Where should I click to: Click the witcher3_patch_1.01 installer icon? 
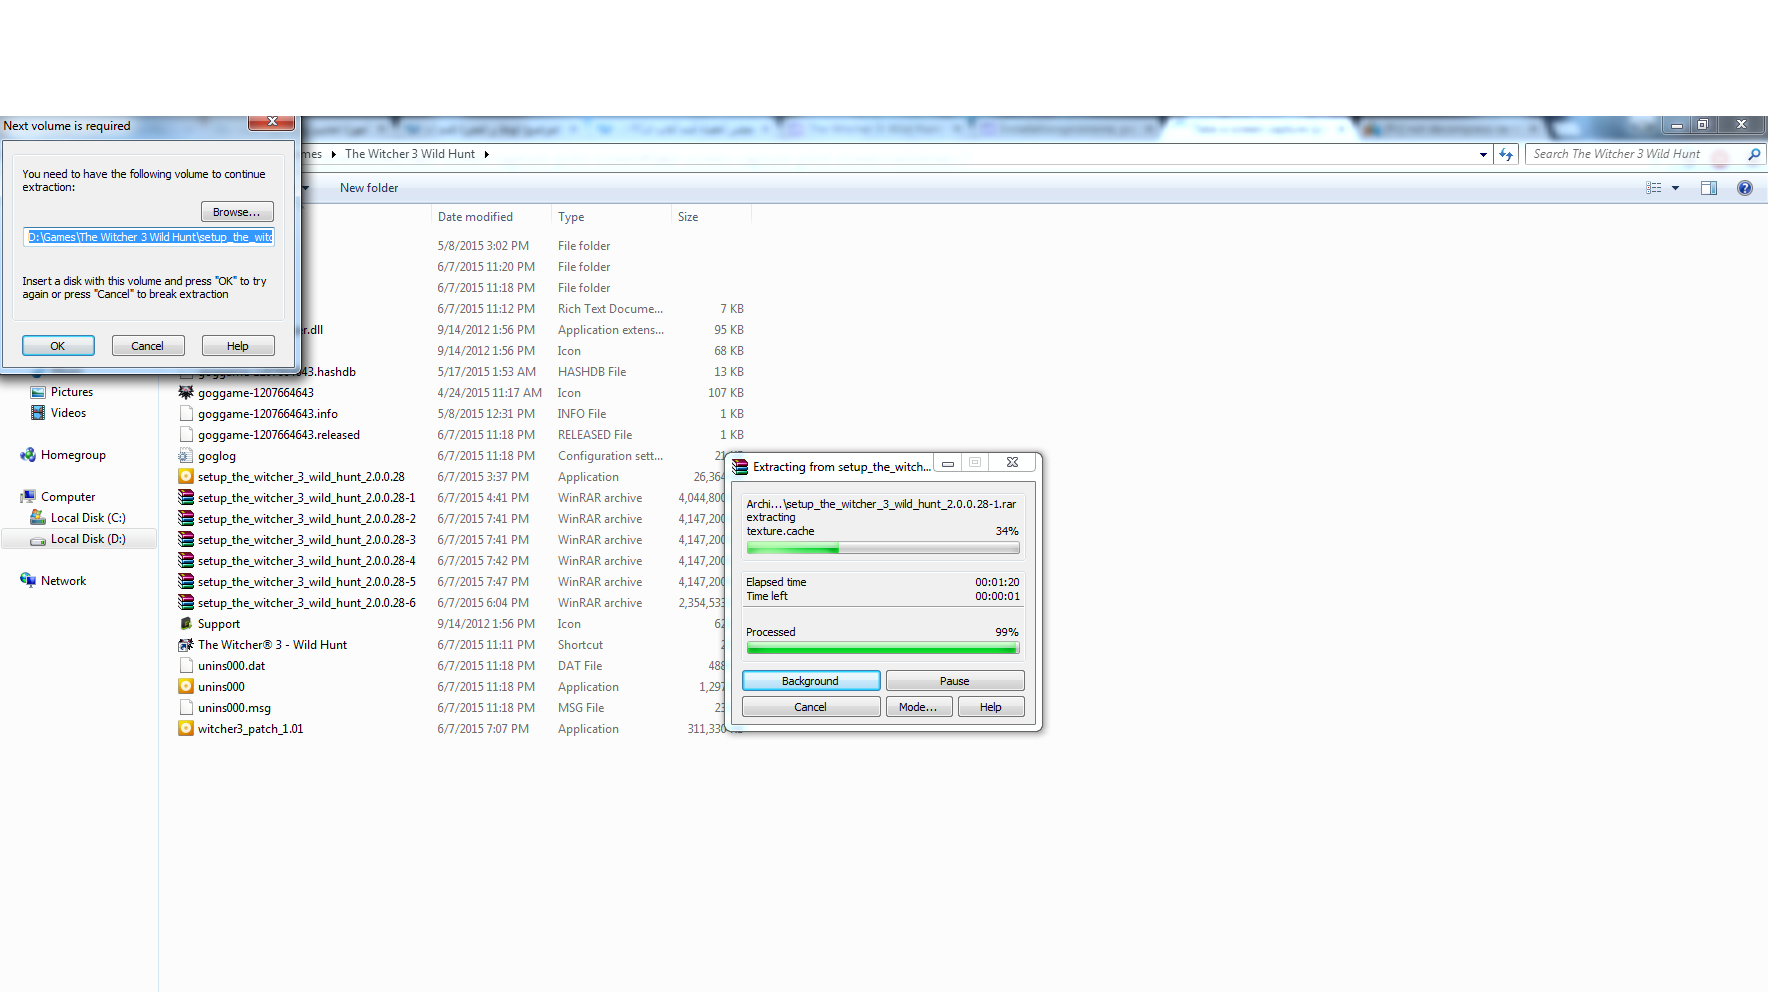[186, 729]
